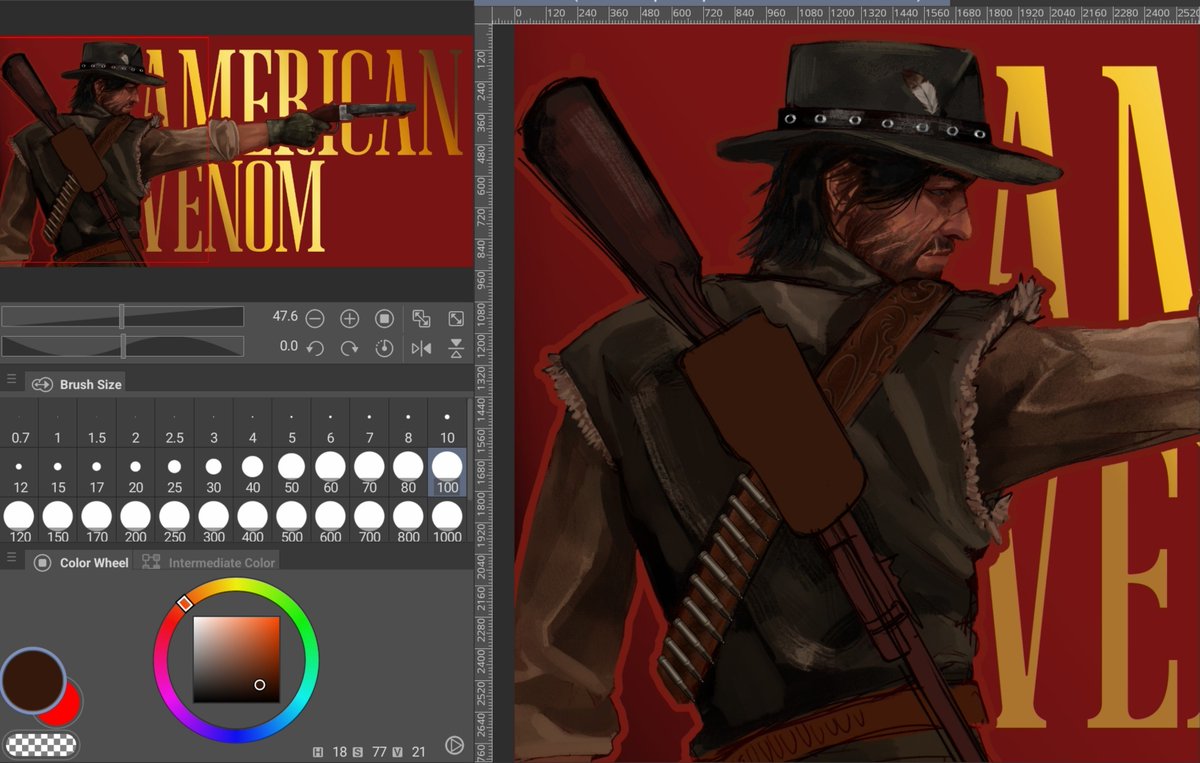Viewport: 1200px width, 763px height.
Task: Choose brush size preset 4
Action: 253,424
